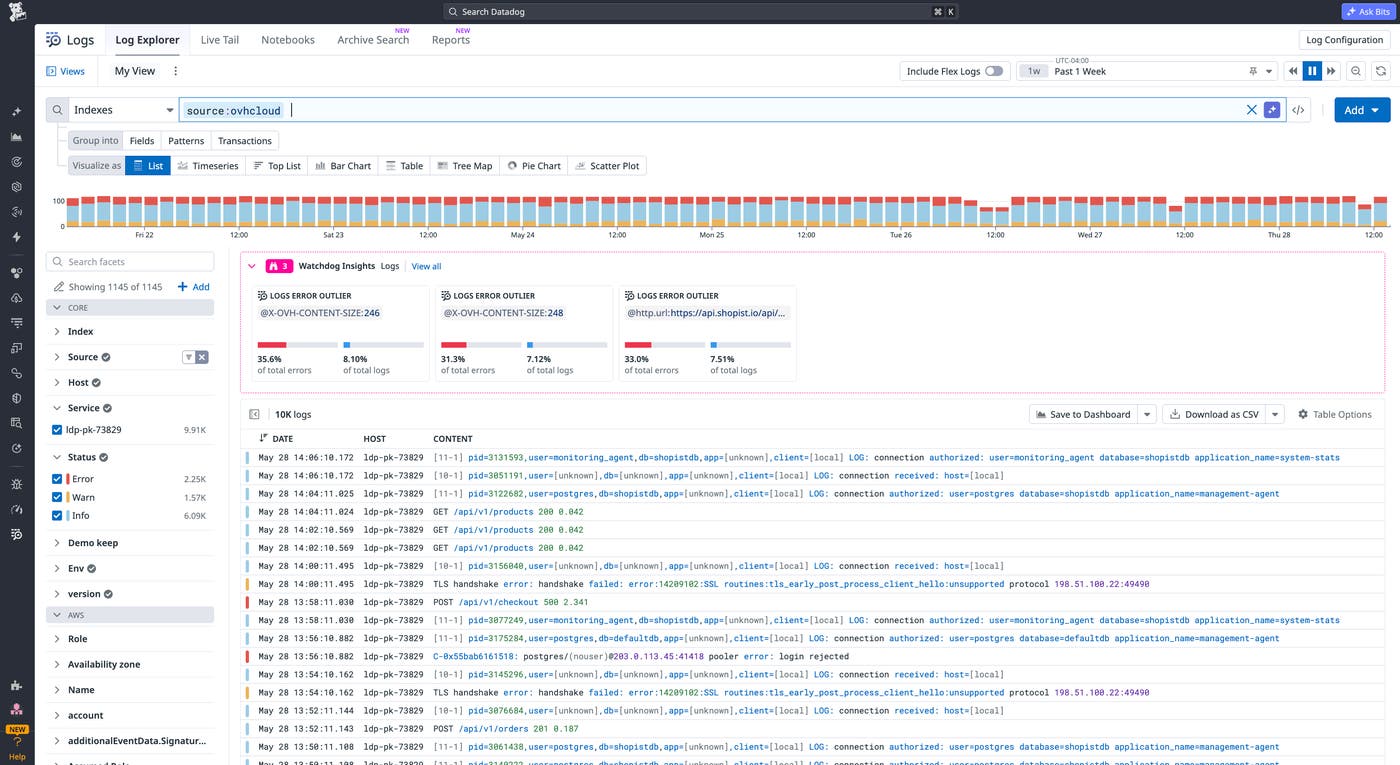Collapse the Watchdog Insights section chevron

[252, 266]
